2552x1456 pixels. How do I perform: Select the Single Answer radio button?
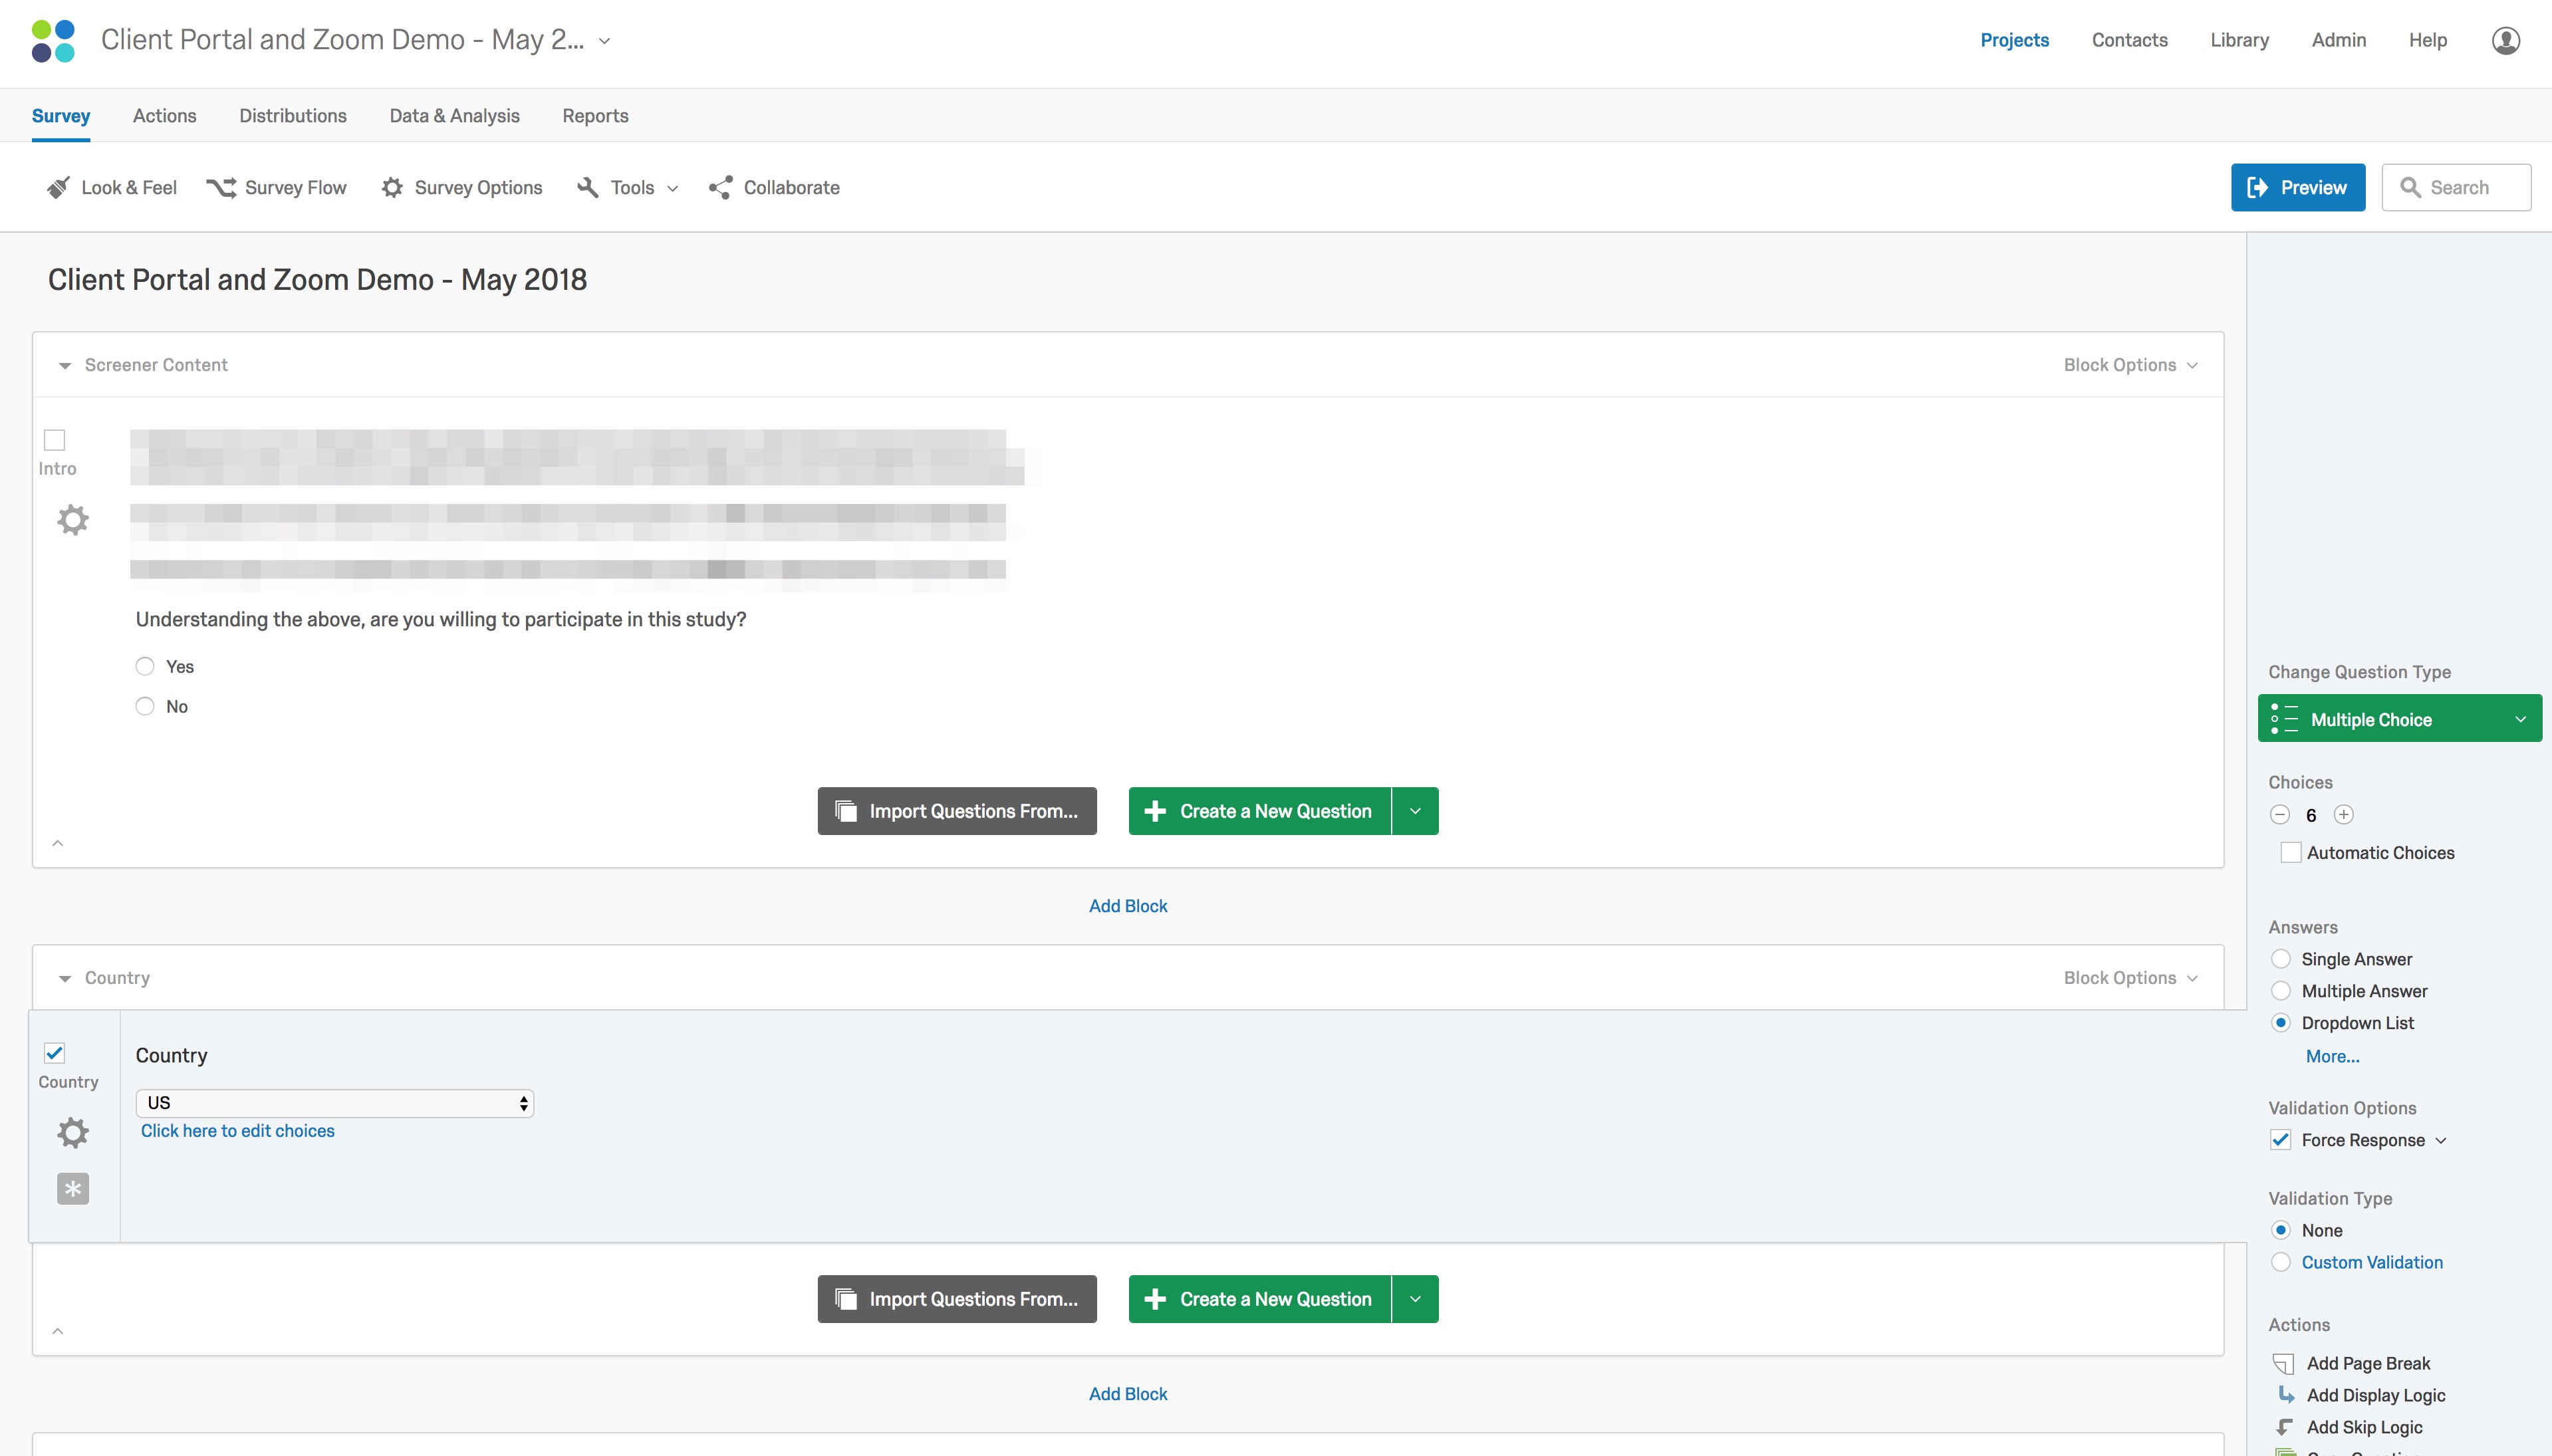click(x=2282, y=958)
